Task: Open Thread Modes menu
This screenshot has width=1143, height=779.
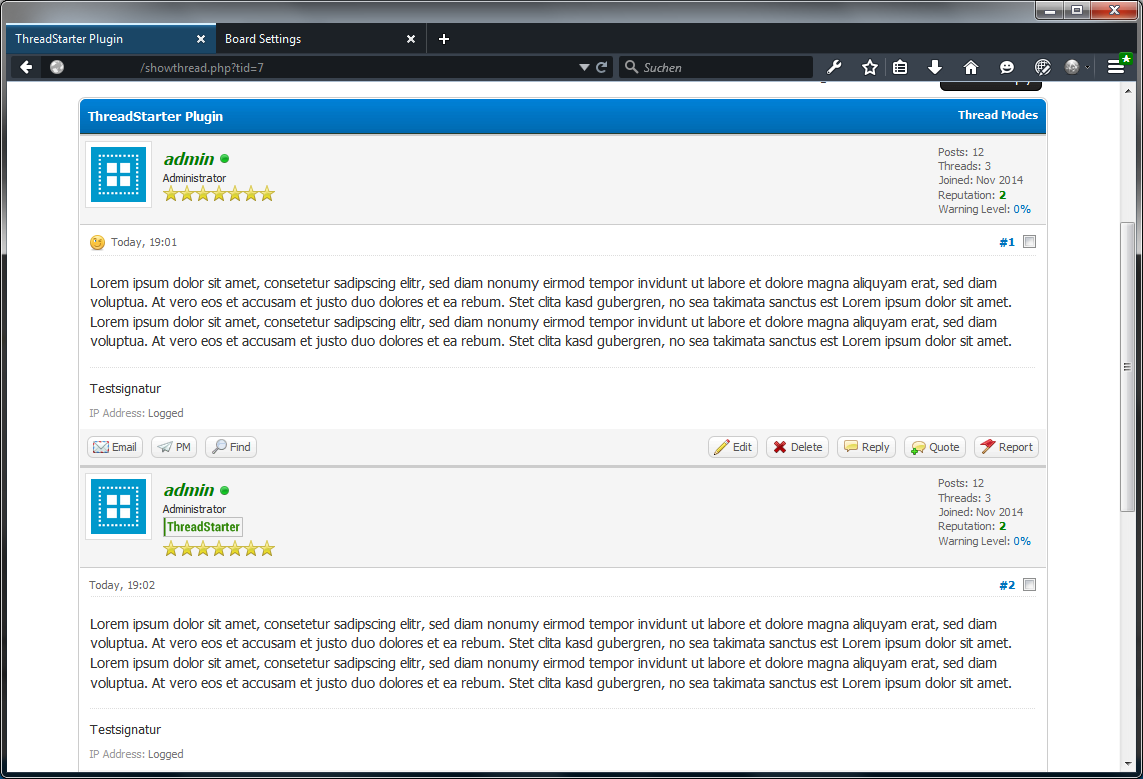Action: tap(997, 115)
